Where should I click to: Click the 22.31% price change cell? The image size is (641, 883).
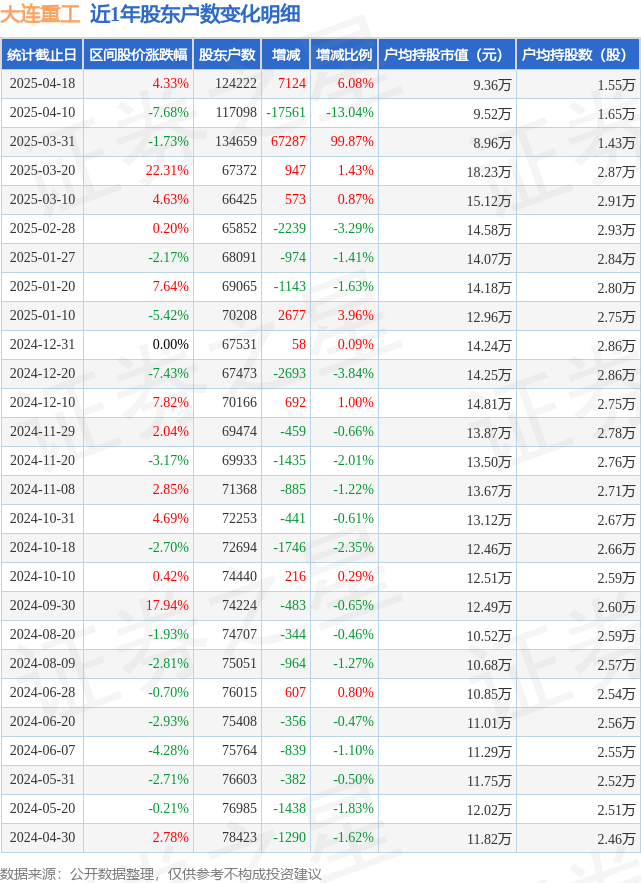pyautogui.click(x=167, y=171)
